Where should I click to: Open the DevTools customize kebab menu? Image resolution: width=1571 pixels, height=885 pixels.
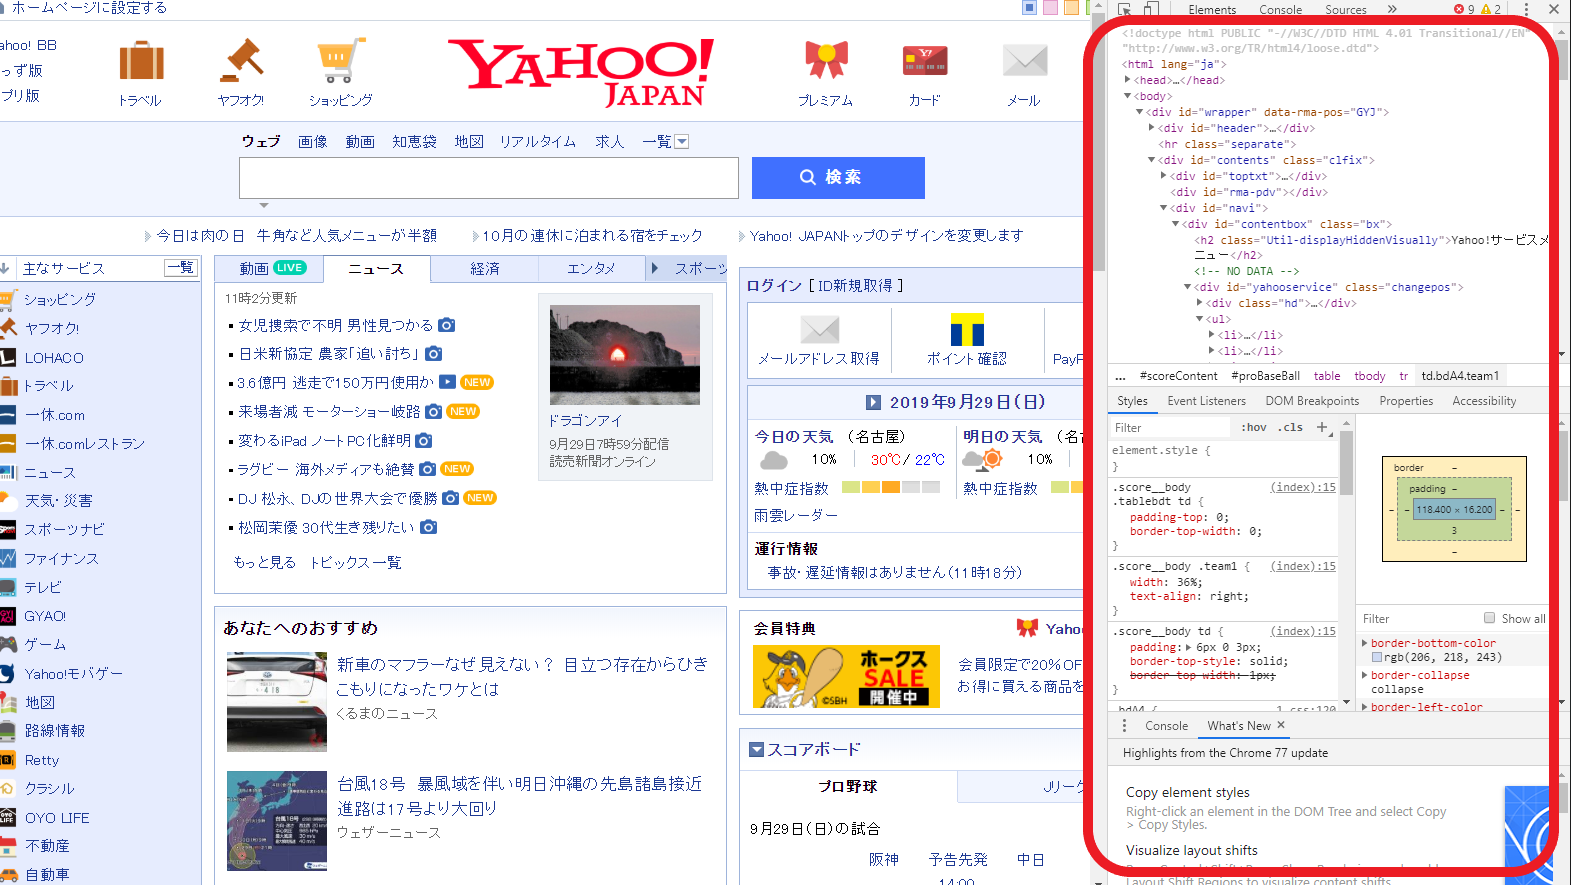pyautogui.click(x=1525, y=9)
